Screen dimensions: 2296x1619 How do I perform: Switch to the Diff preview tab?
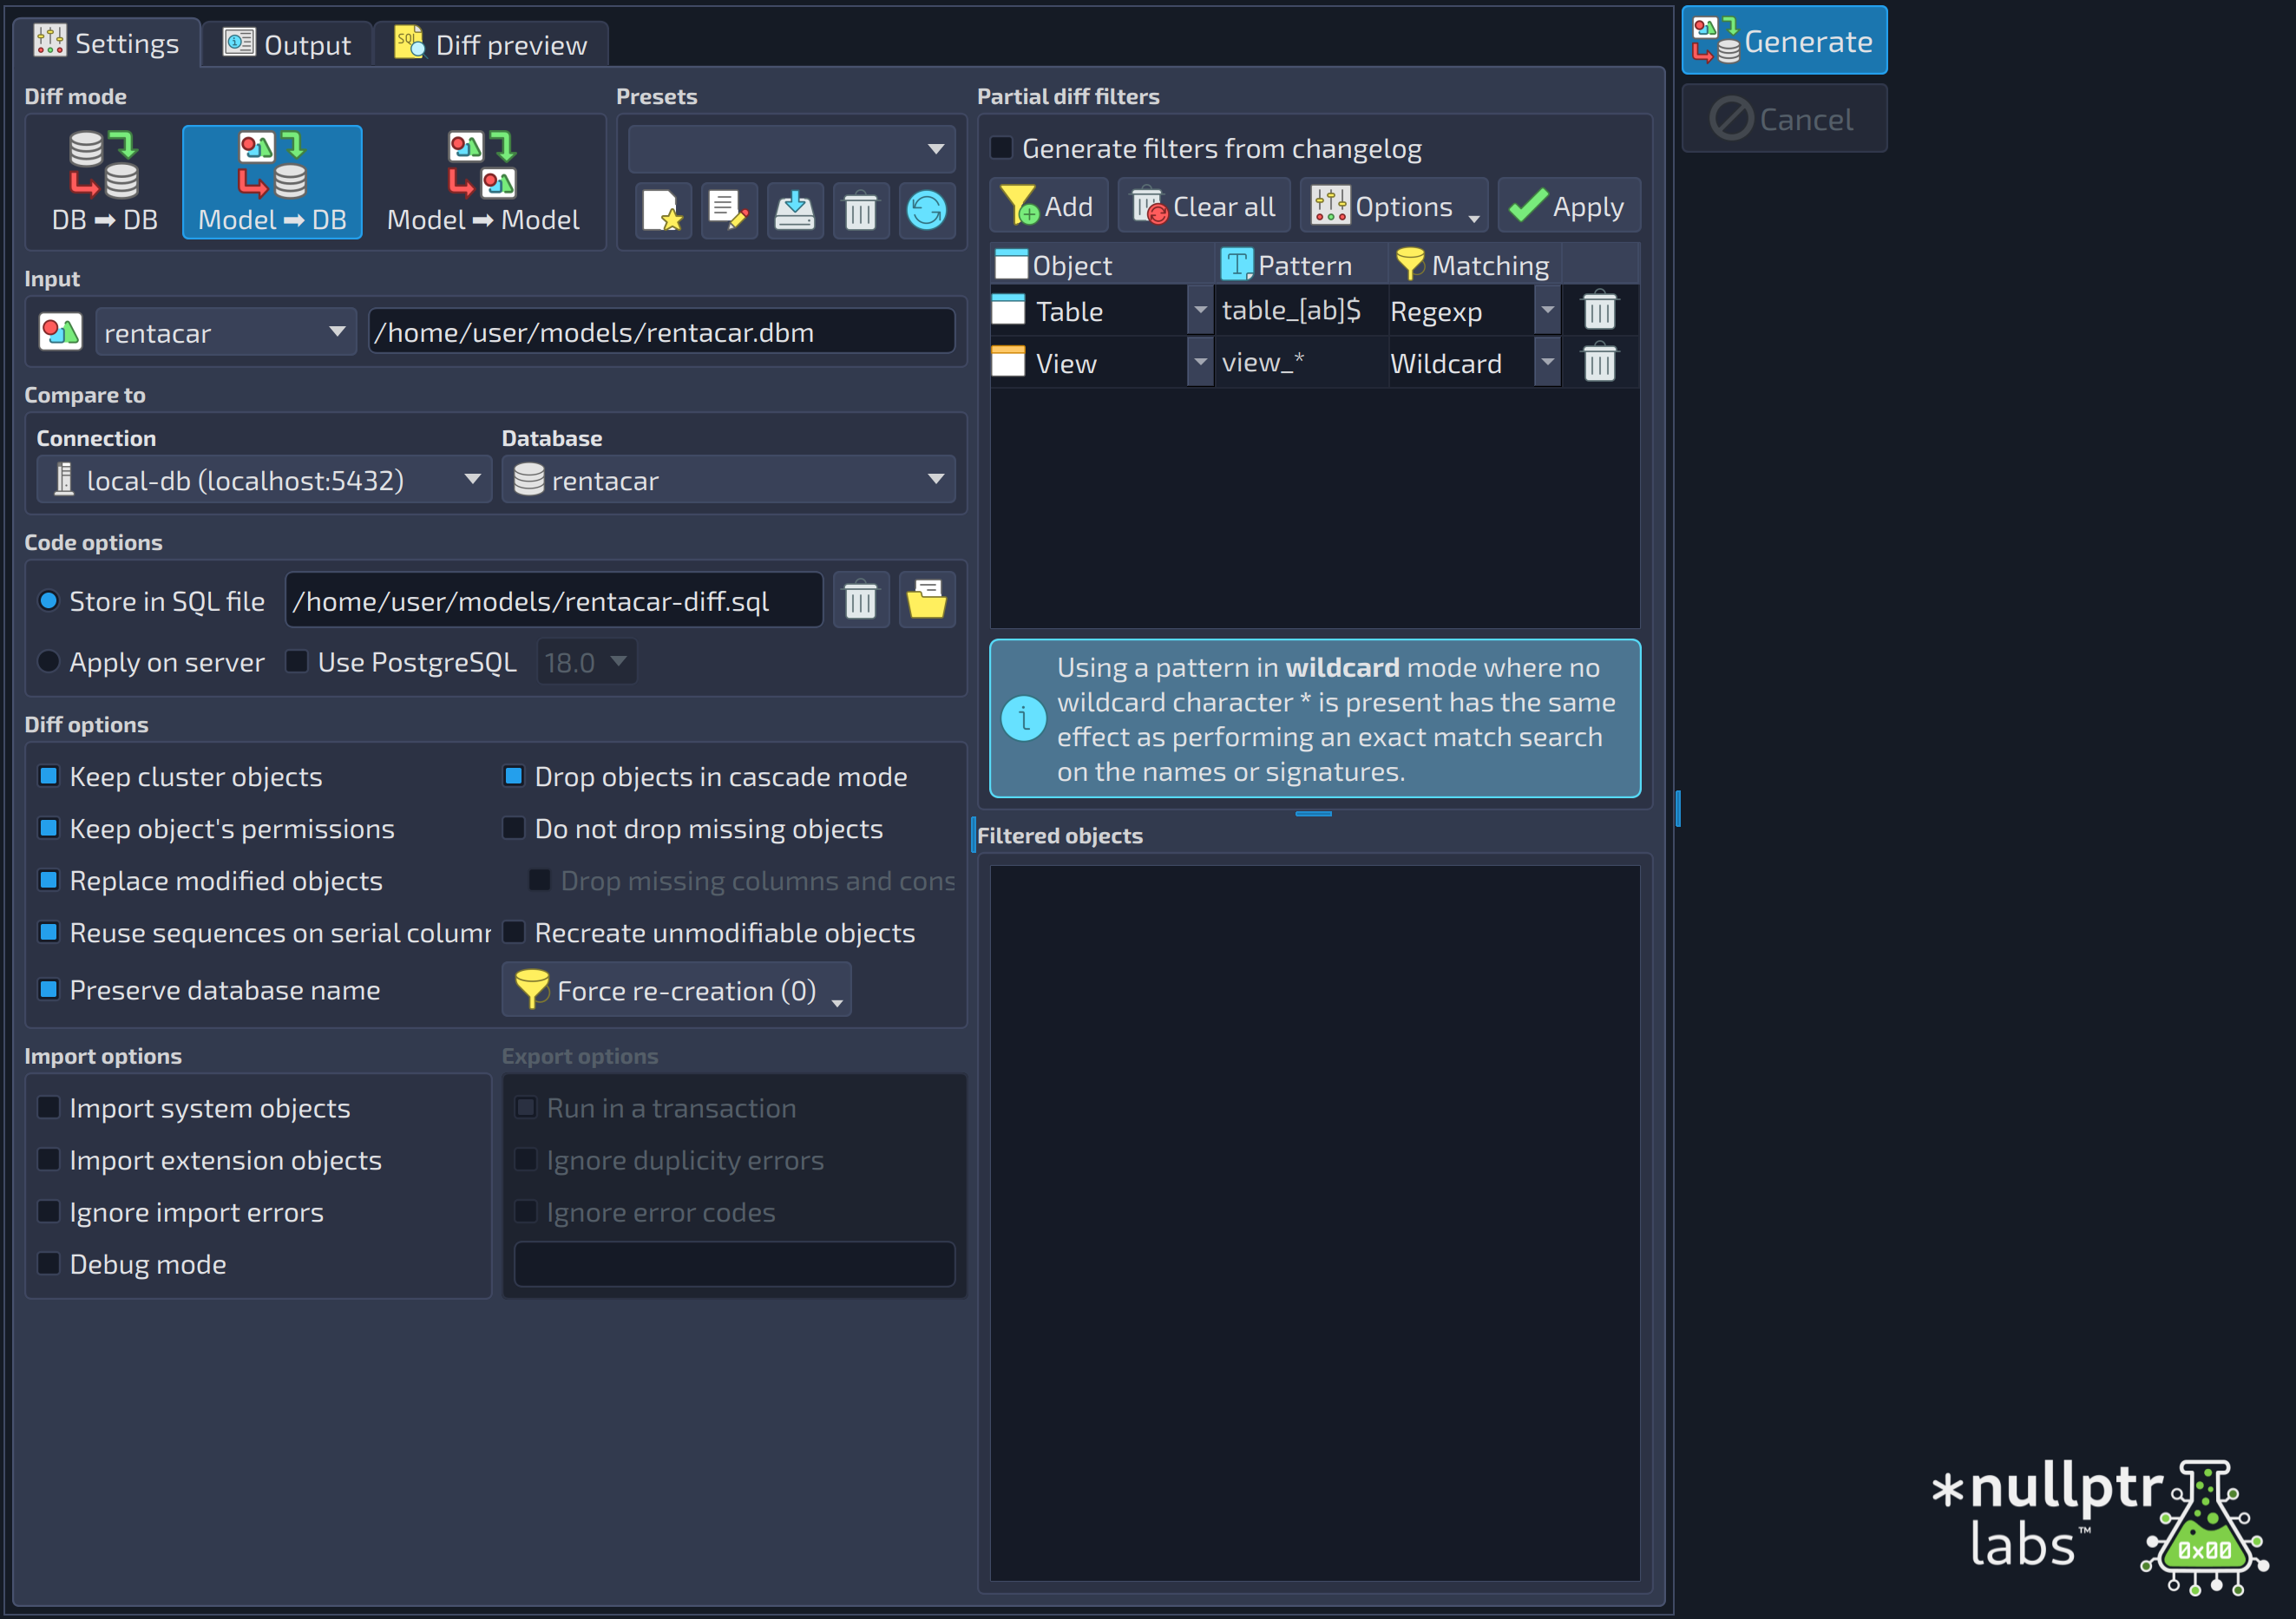491,44
